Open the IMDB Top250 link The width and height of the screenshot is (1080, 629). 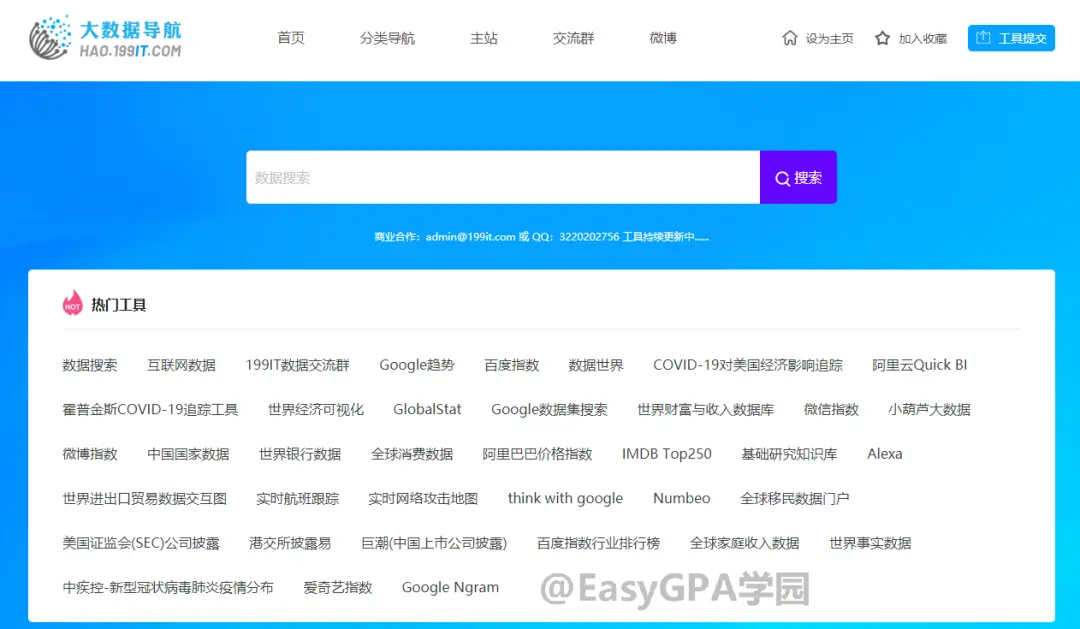[666, 454]
